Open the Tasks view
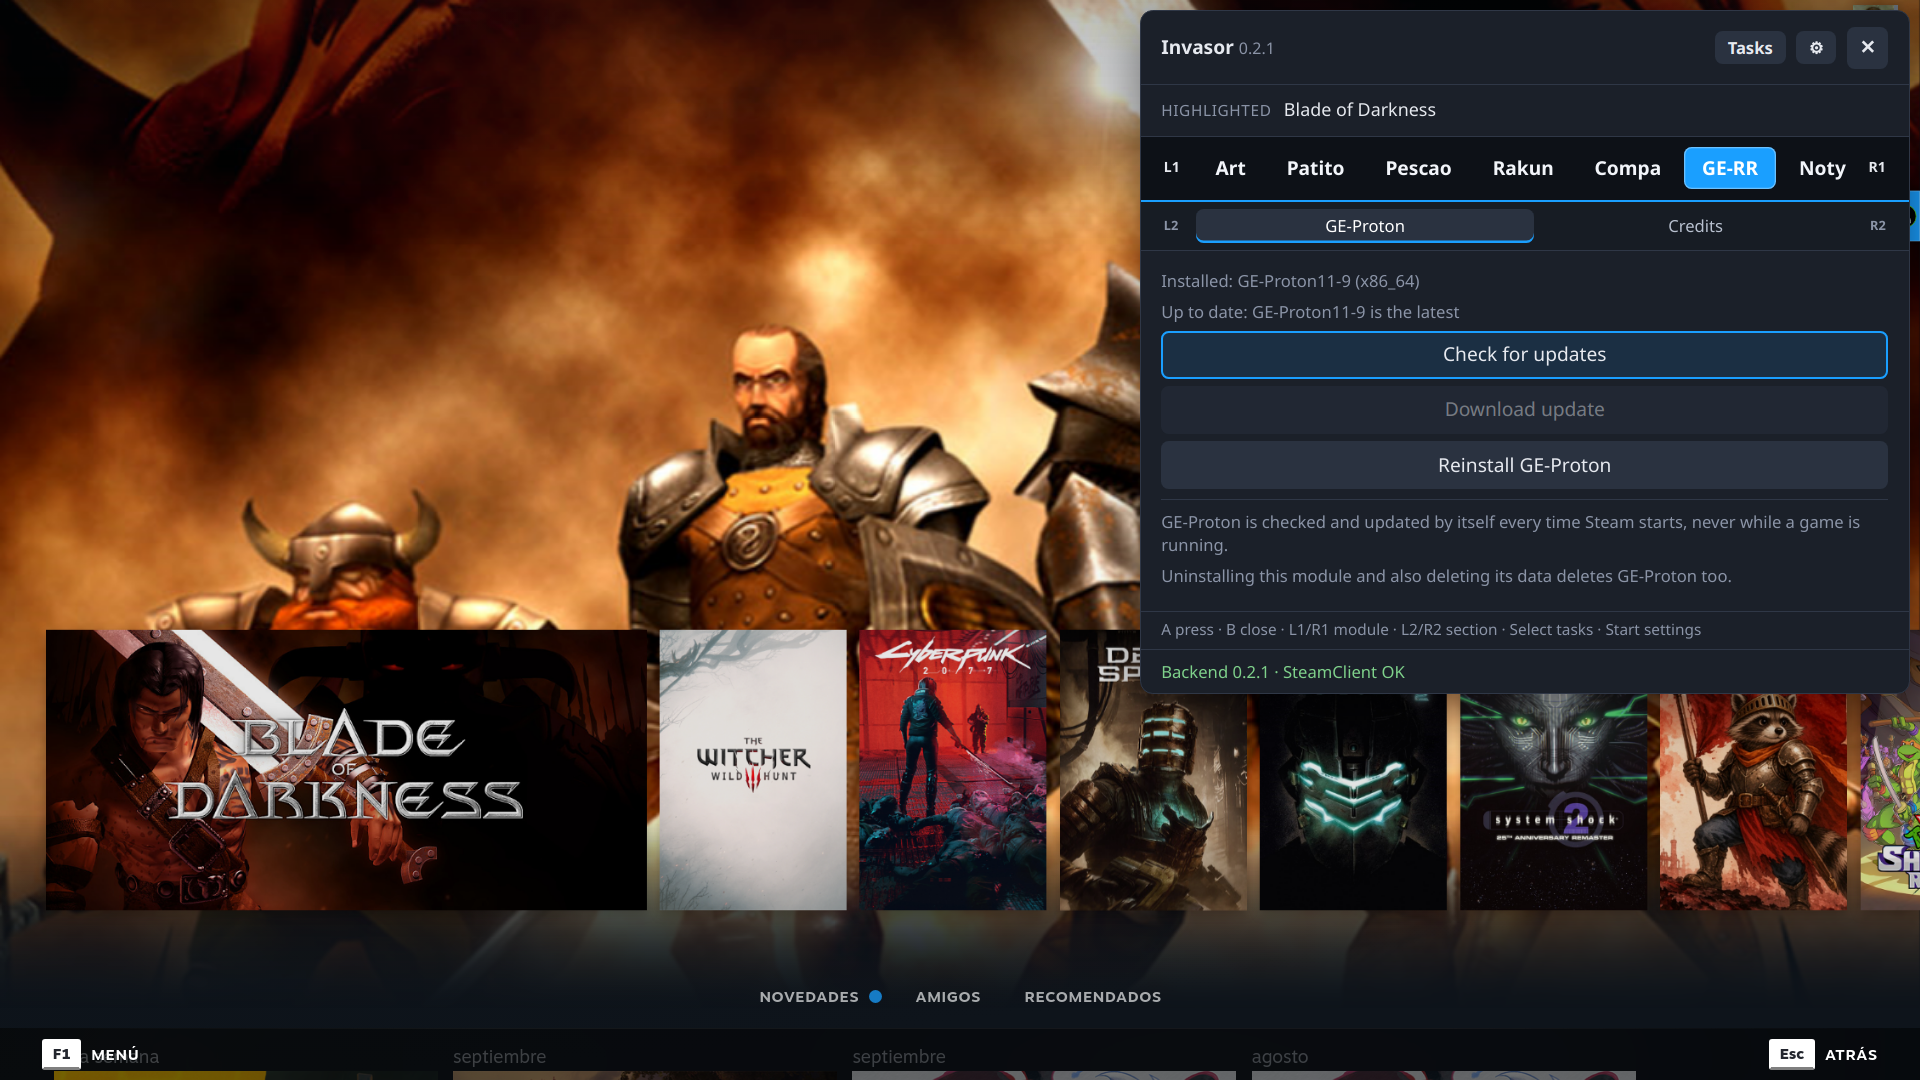The height and width of the screenshot is (1080, 1920). tap(1750, 48)
